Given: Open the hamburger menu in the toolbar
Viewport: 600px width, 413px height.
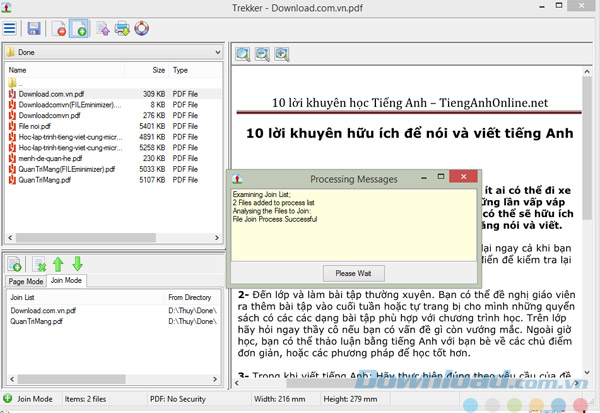Looking at the screenshot, I should point(11,28).
